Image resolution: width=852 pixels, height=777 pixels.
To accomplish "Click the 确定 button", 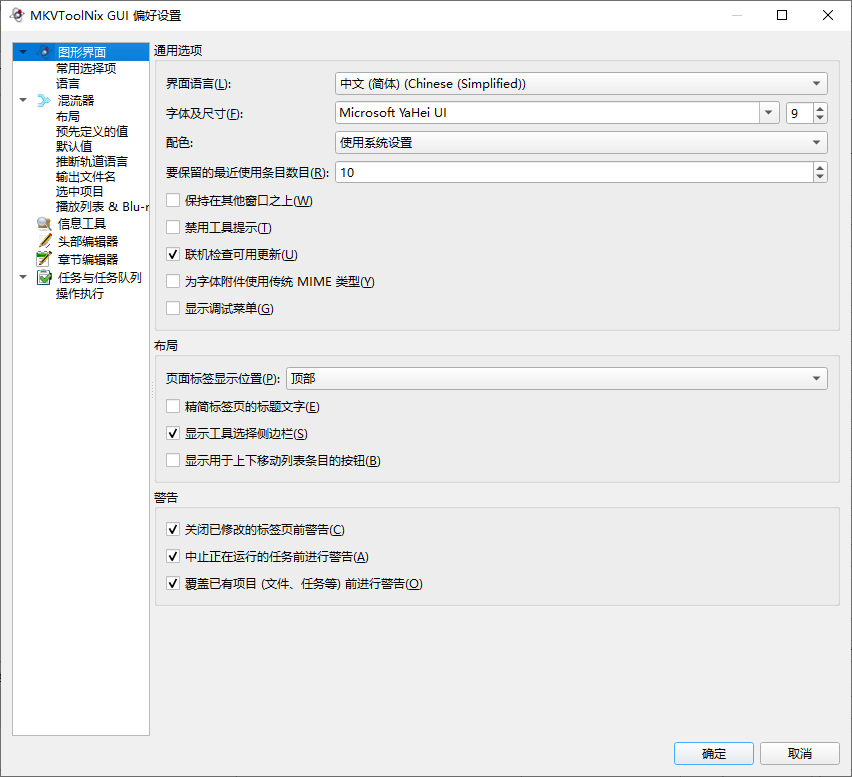I will (713, 753).
